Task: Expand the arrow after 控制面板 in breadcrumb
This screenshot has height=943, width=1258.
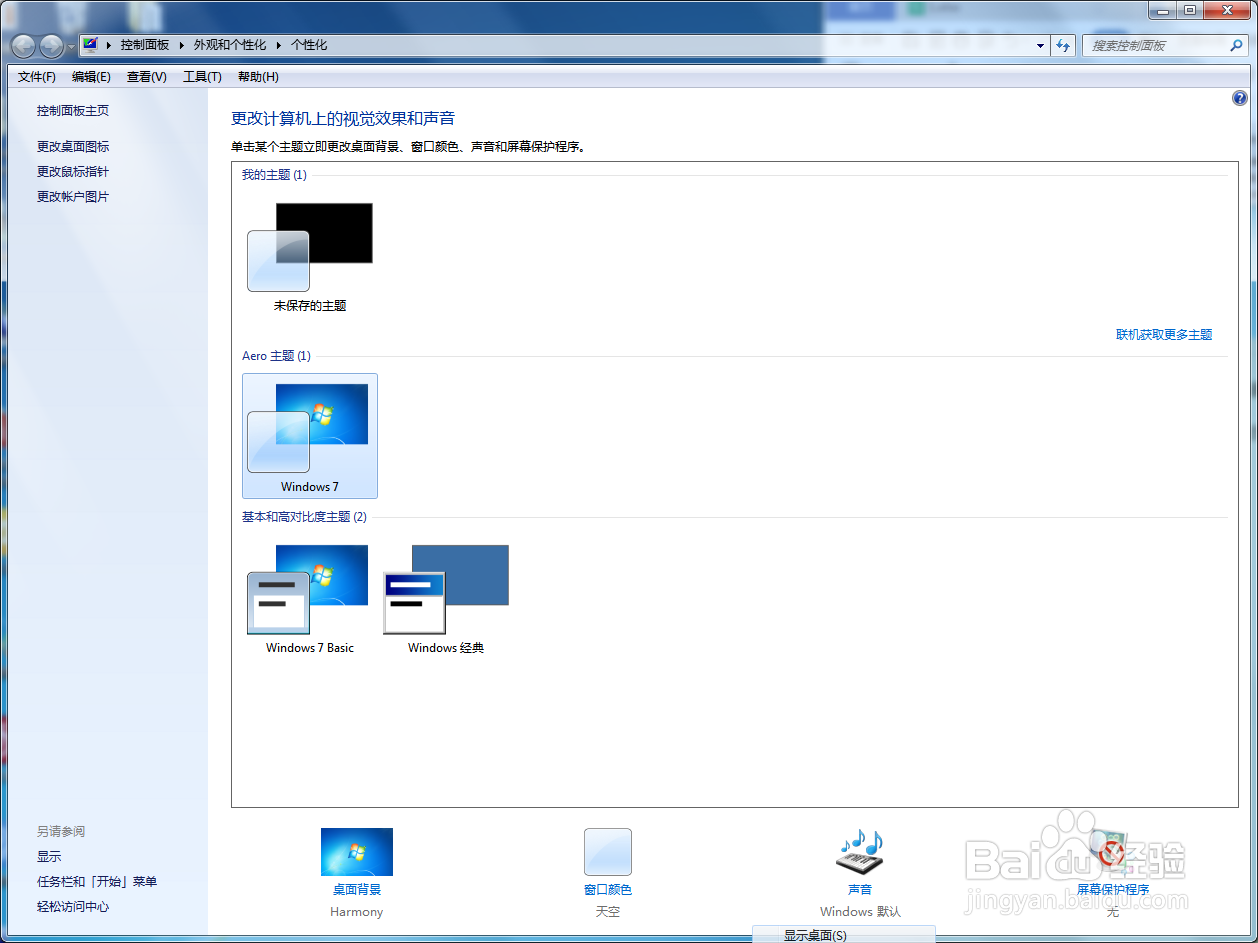Action: tap(182, 45)
